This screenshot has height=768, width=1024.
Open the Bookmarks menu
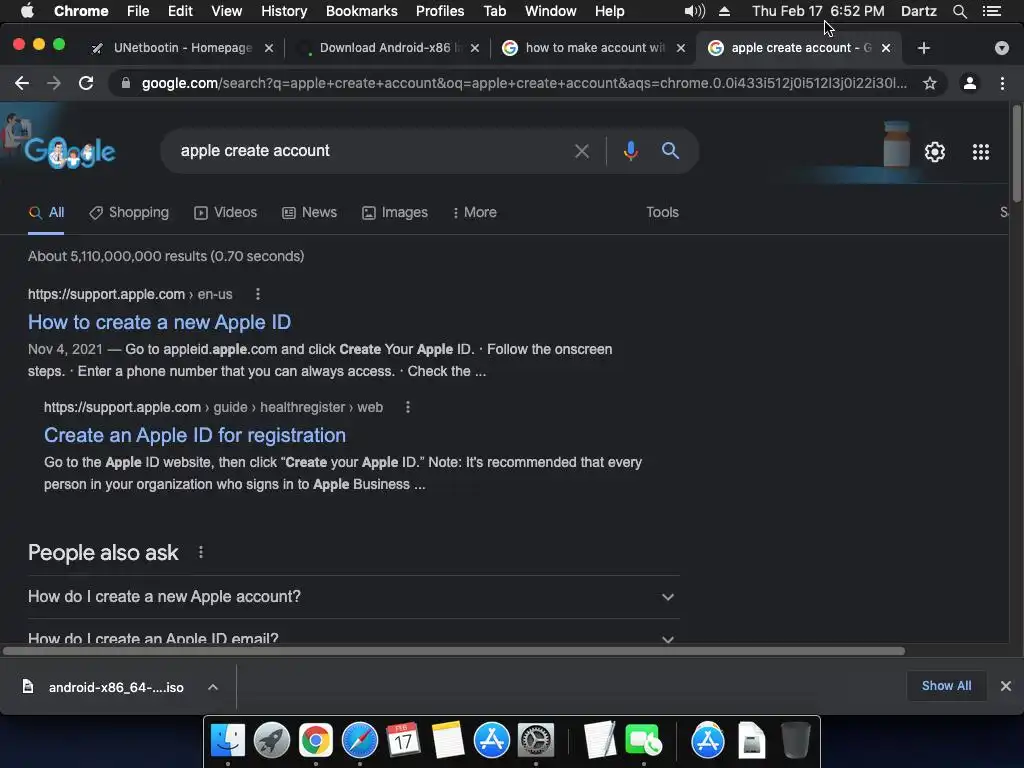coord(361,11)
